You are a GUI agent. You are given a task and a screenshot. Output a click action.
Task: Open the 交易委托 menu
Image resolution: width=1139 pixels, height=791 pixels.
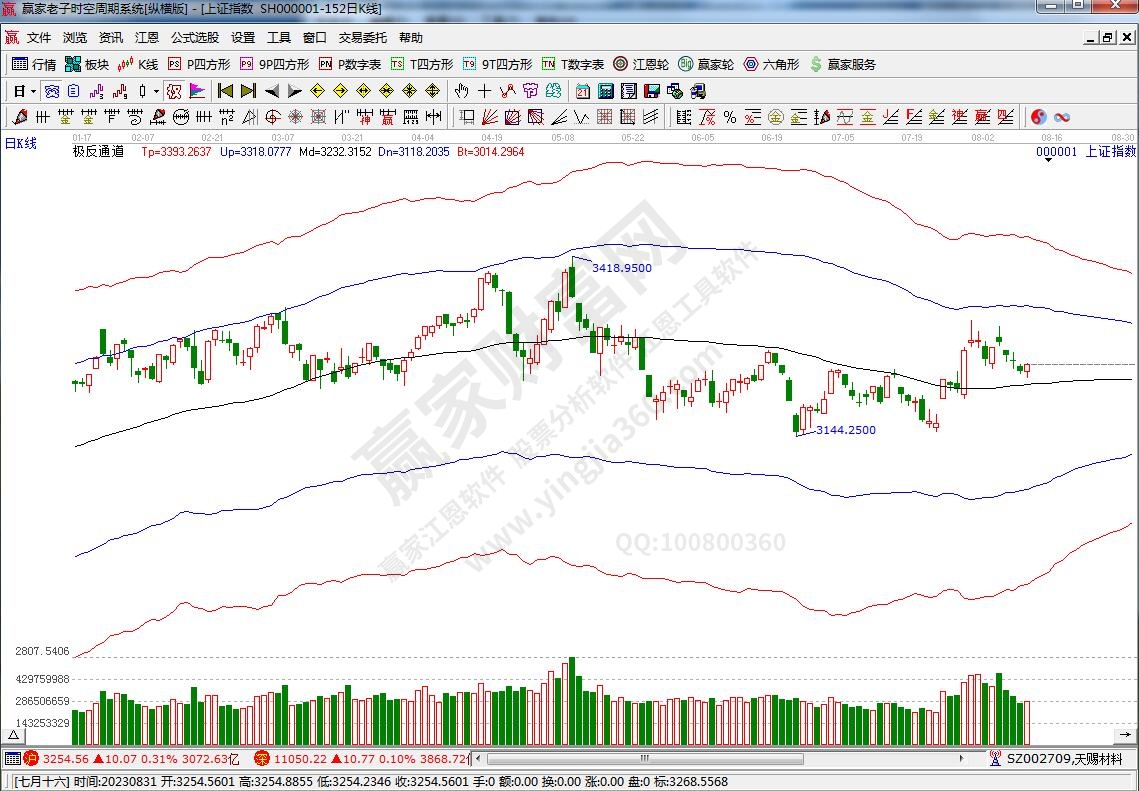(x=362, y=38)
